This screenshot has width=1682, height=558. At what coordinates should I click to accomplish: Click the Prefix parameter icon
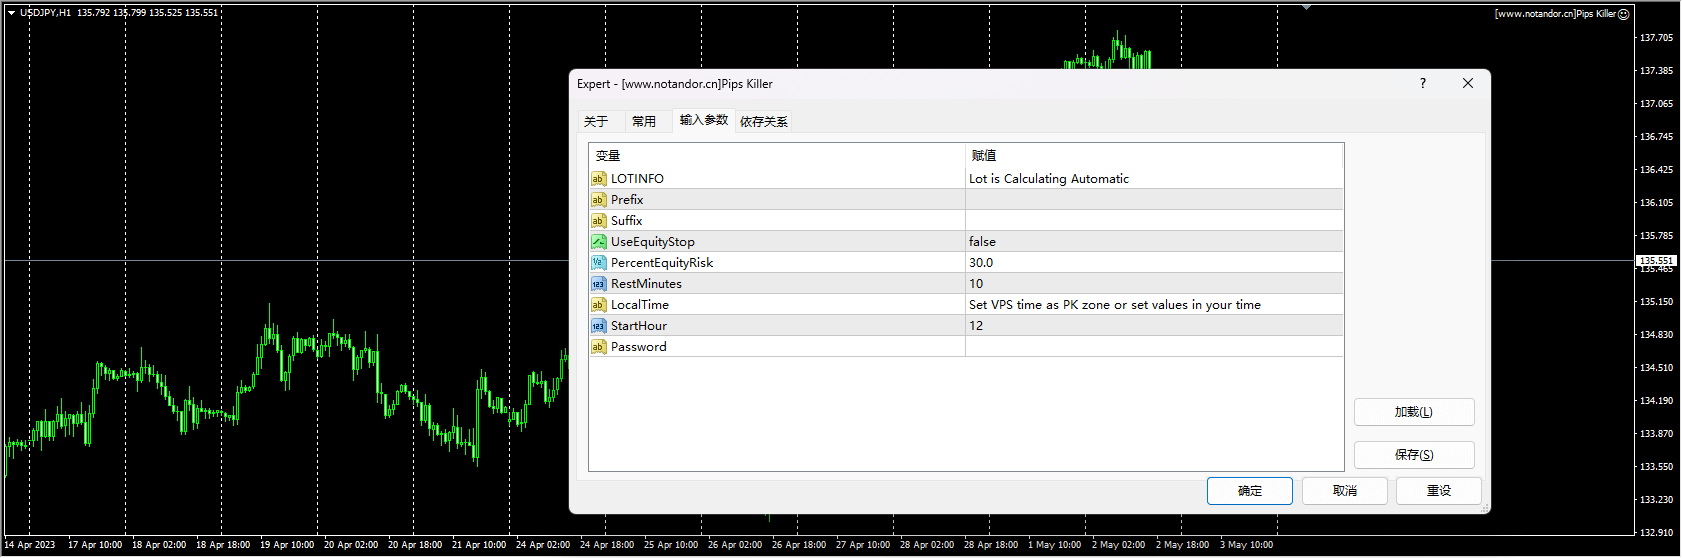(x=598, y=200)
